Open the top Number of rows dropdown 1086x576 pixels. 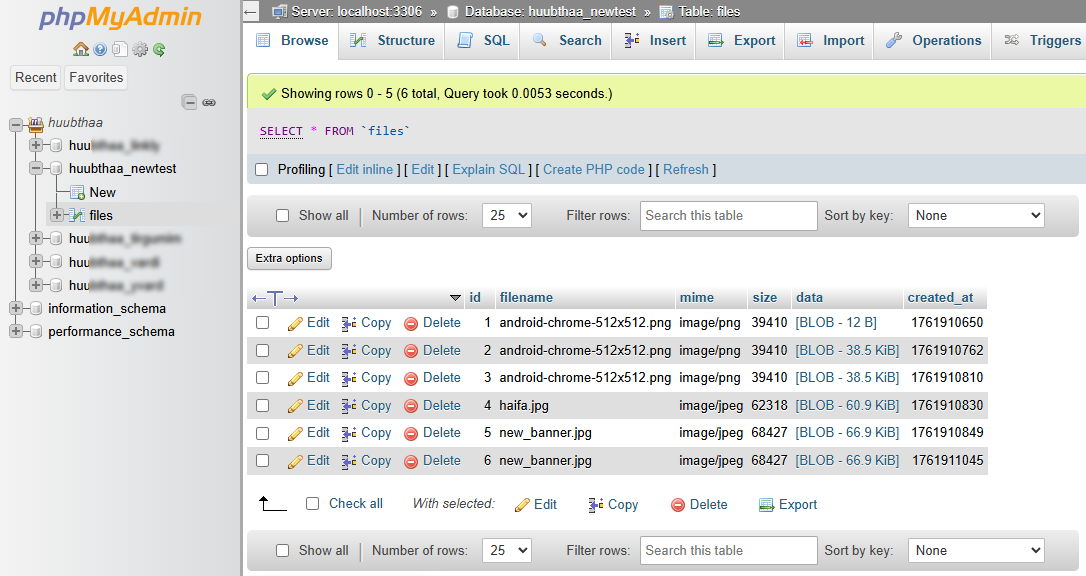coord(507,215)
